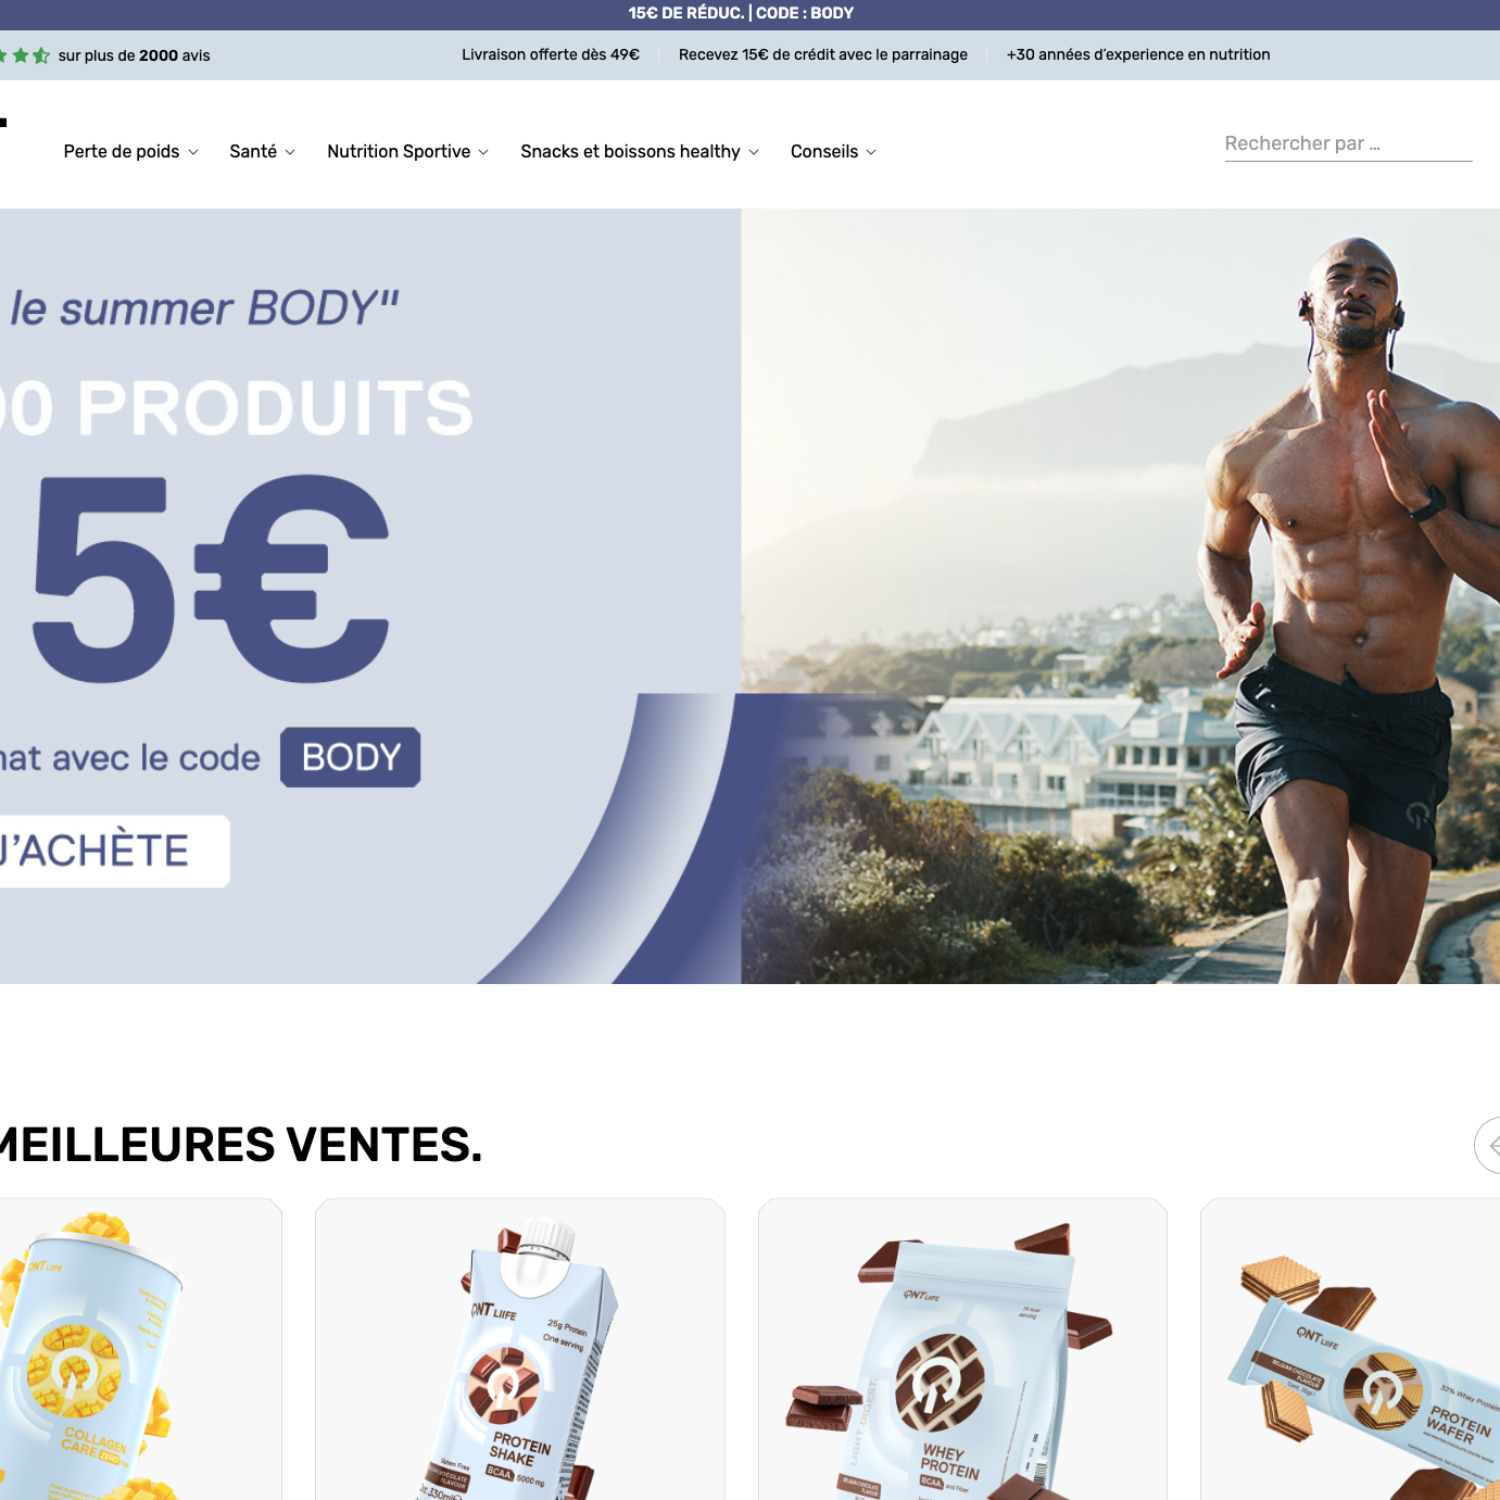Open the Whey Protein product card

pos(962,1349)
